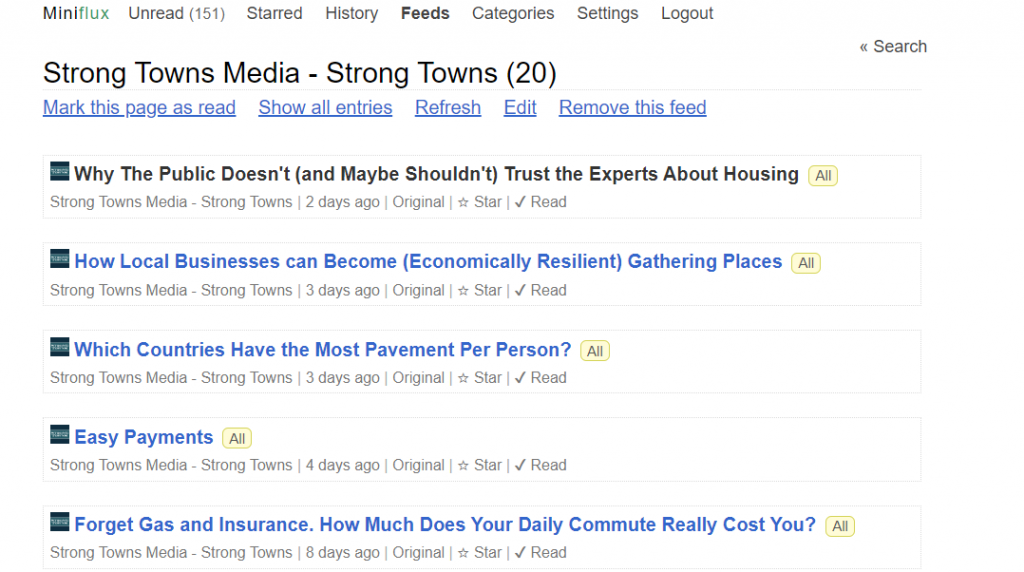Open the Unread (151) menu item
1024x572 pixels.
[x=176, y=14]
